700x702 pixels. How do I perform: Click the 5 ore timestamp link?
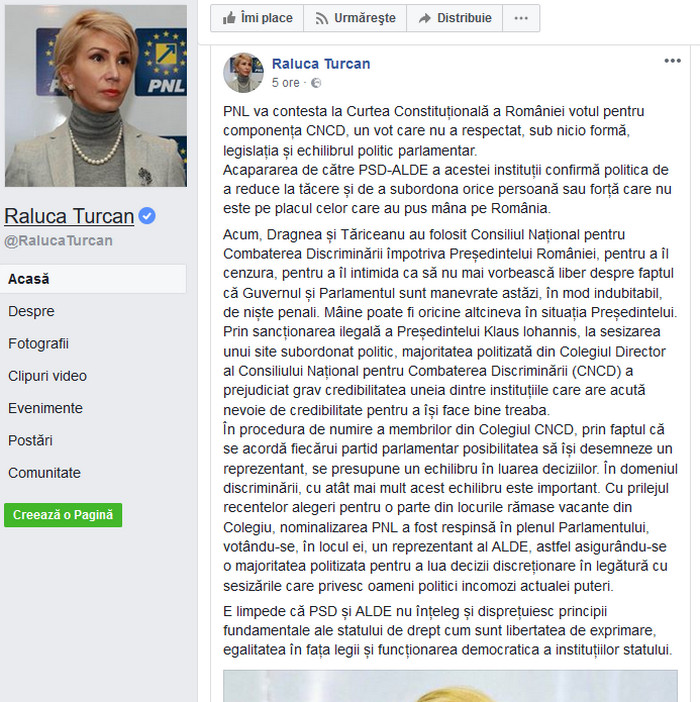pos(286,83)
